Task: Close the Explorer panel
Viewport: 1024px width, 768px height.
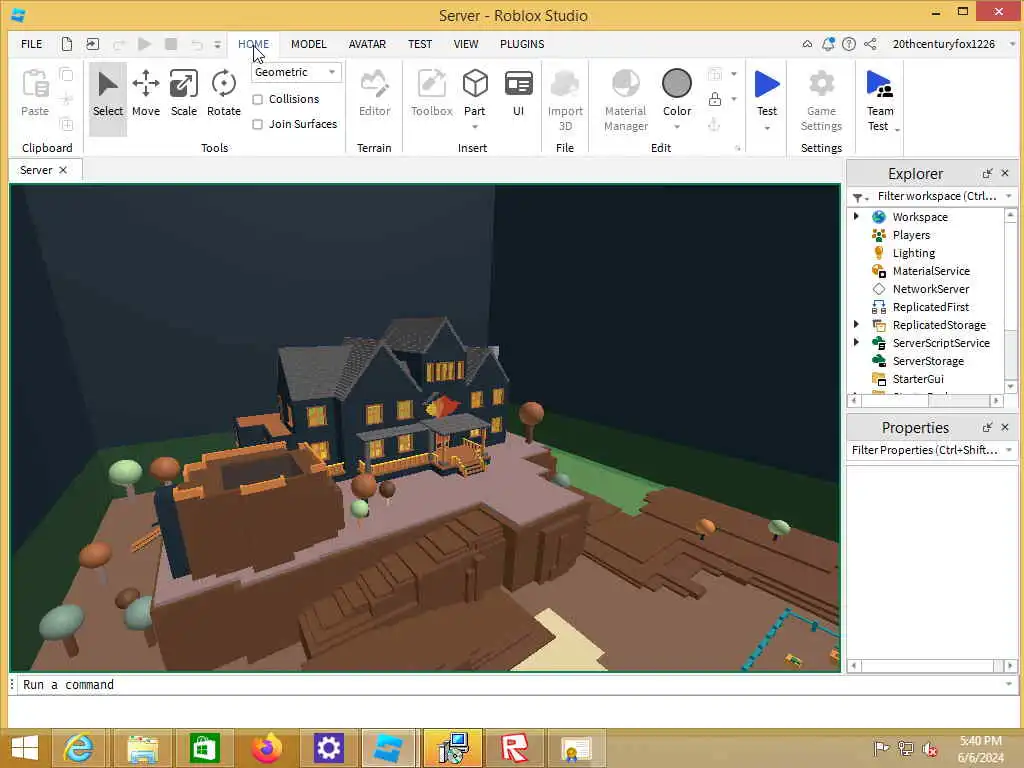Action: [x=1005, y=173]
